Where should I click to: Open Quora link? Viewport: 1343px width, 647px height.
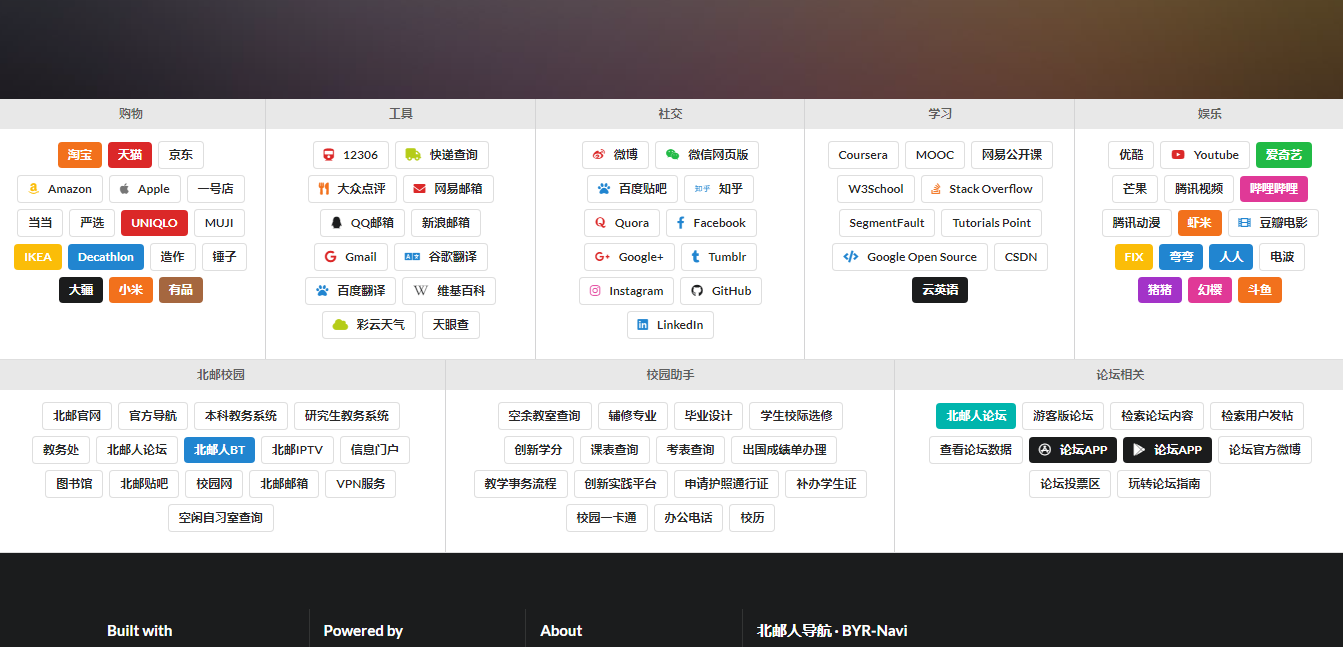622,223
